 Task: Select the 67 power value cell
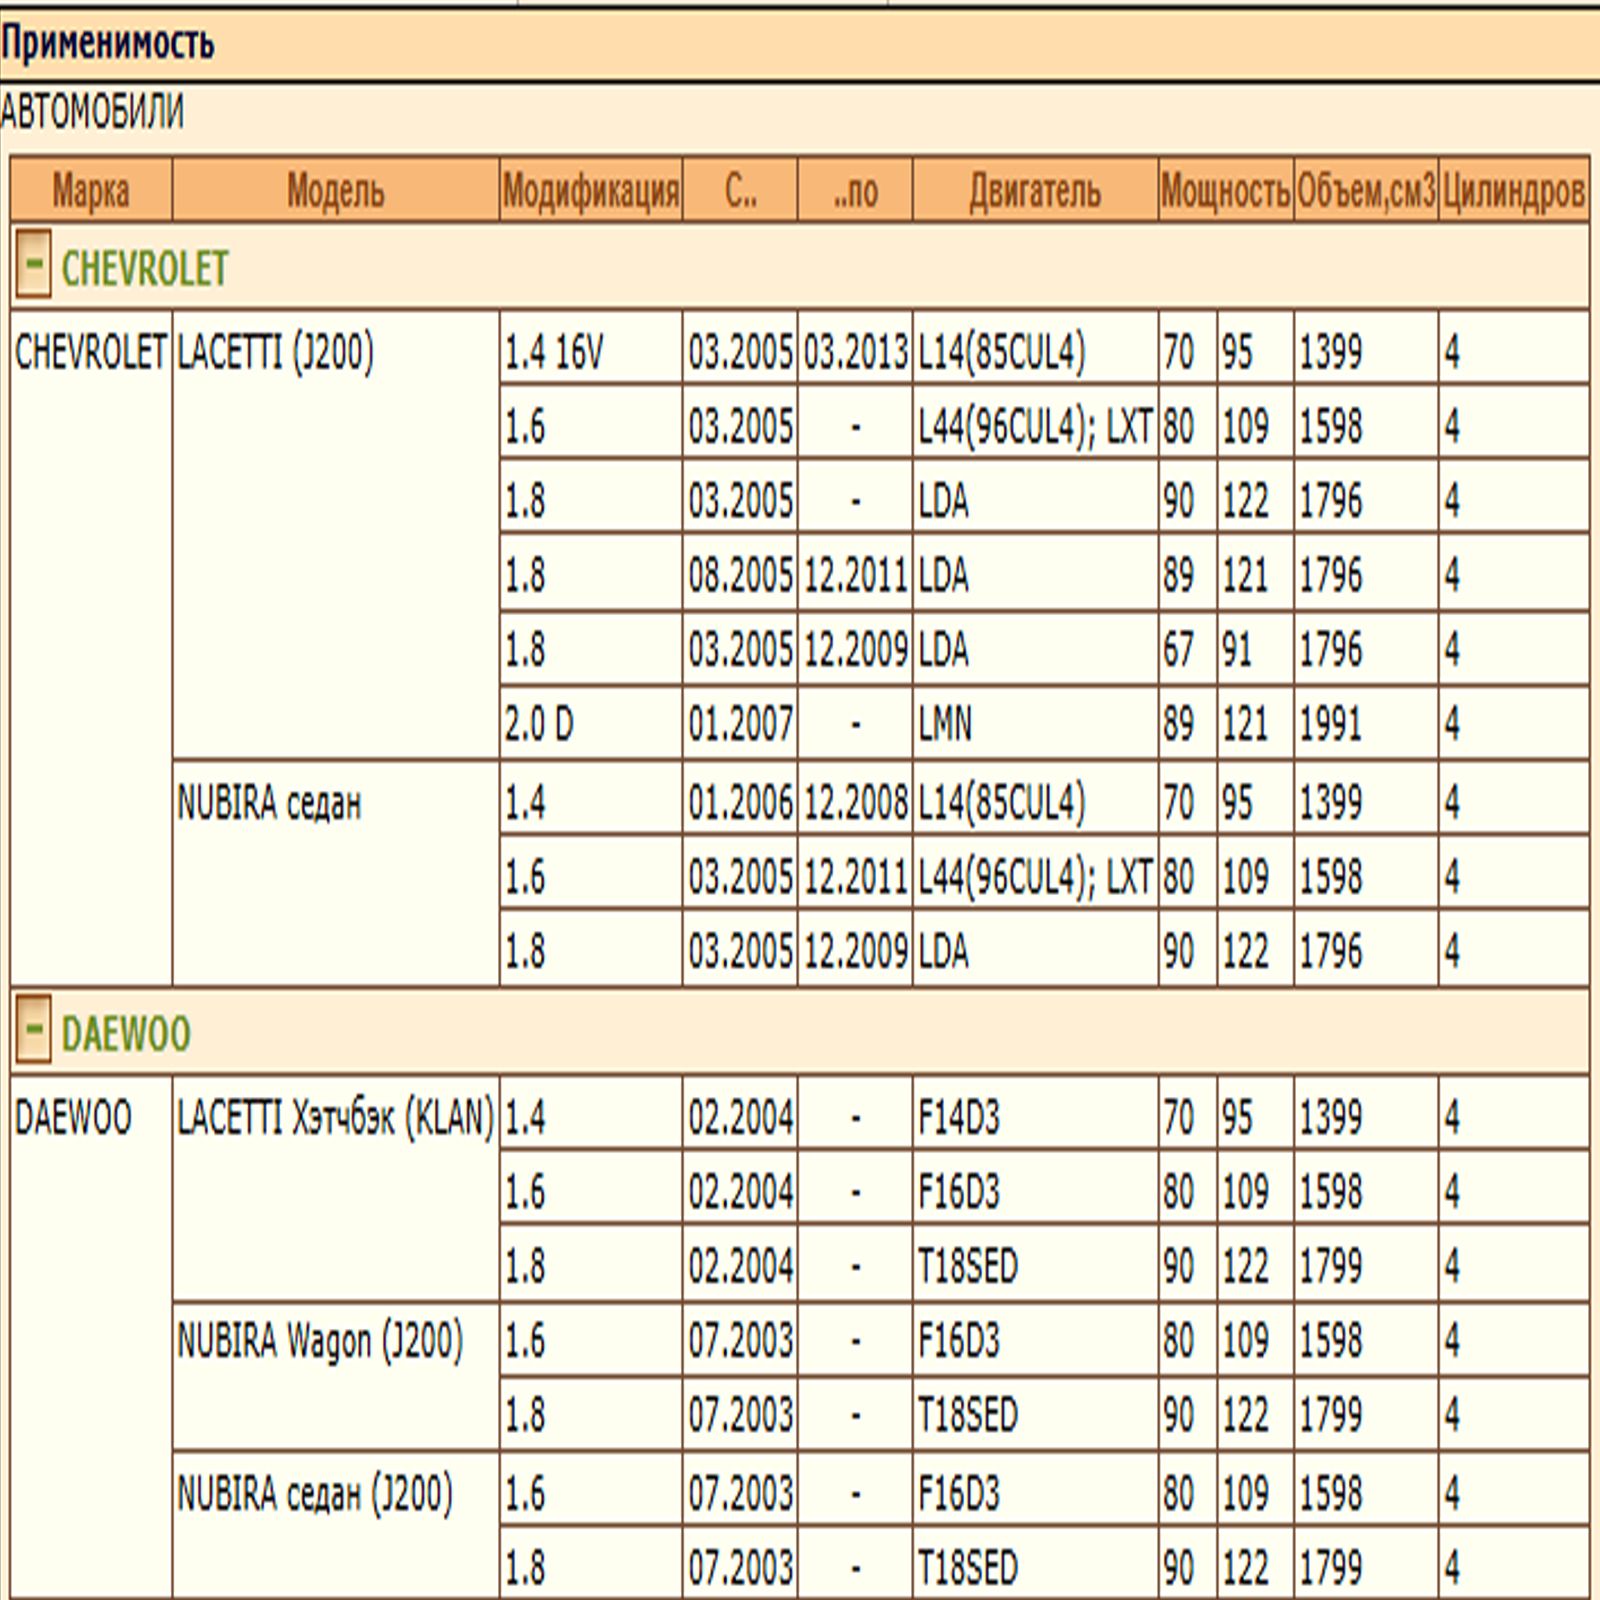pos(1188,648)
